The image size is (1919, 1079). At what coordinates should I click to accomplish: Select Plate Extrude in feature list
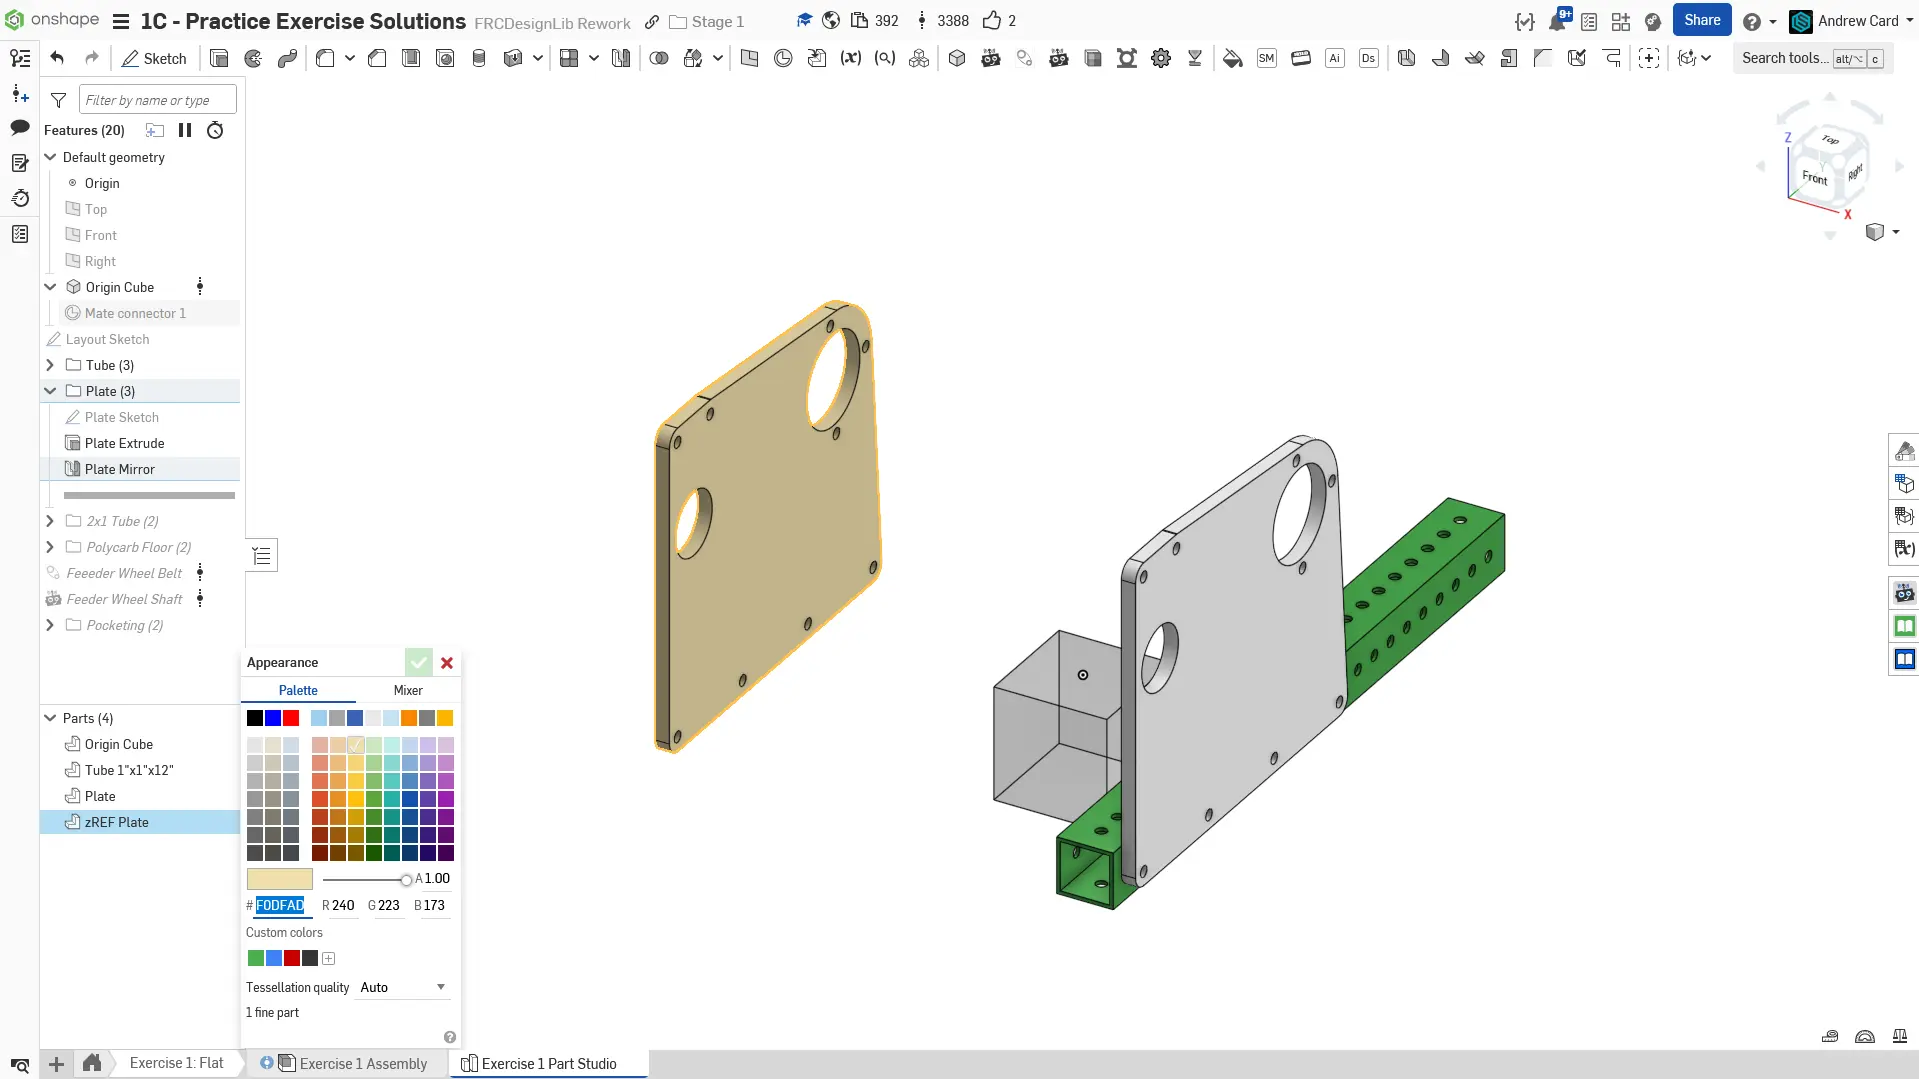[x=124, y=443]
